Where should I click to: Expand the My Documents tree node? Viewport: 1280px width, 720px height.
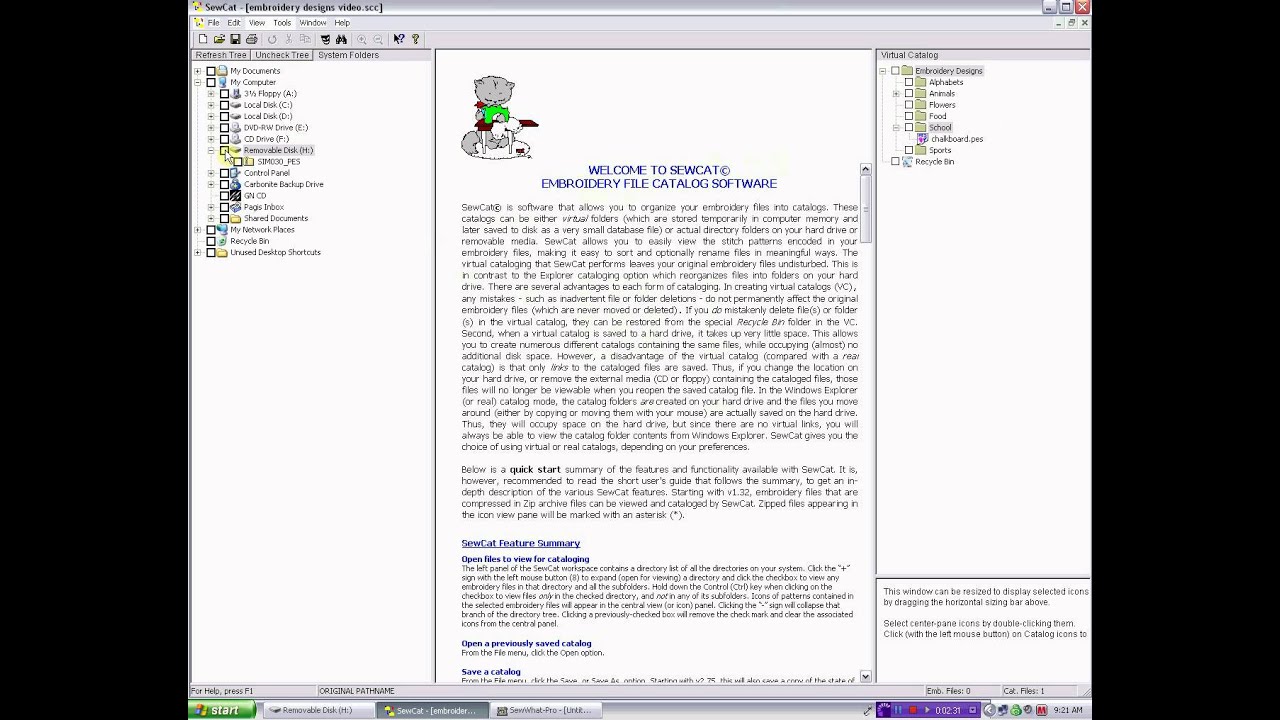pyautogui.click(x=197, y=71)
